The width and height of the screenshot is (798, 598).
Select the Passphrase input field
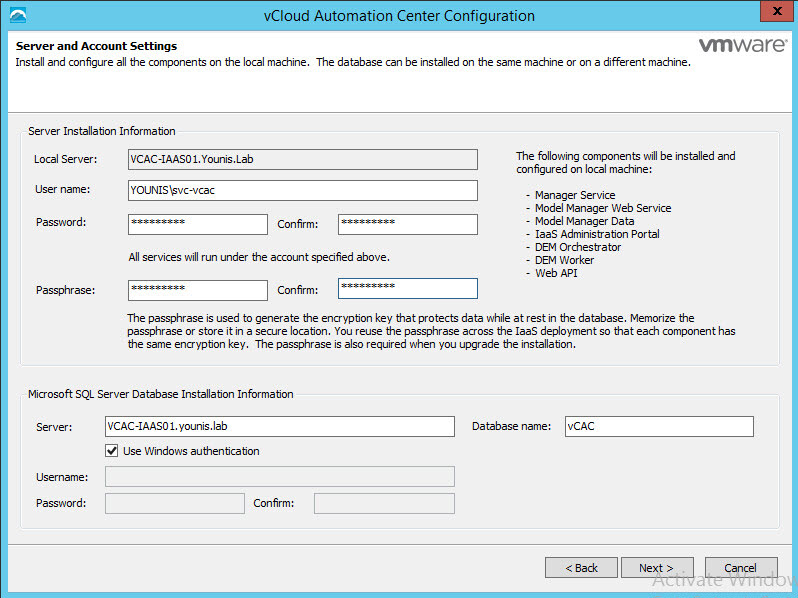pyautogui.click(x=197, y=289)
